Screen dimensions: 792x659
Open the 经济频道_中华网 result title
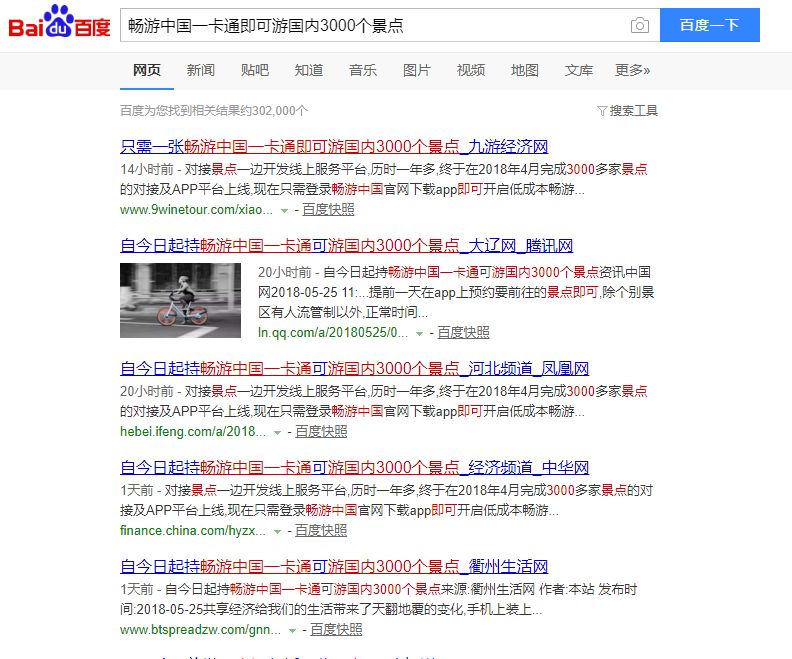pos(355,467)
